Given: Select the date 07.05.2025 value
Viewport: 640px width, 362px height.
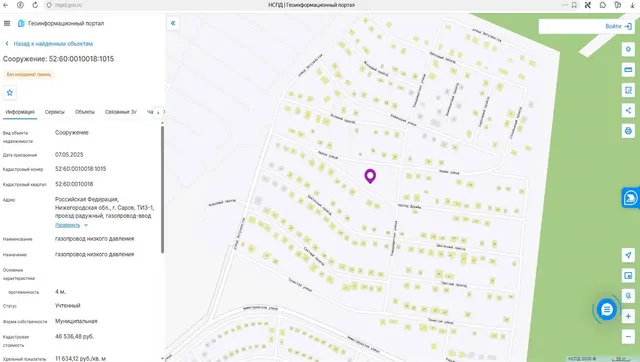Looking at the screenshot, I should [69, 155].
